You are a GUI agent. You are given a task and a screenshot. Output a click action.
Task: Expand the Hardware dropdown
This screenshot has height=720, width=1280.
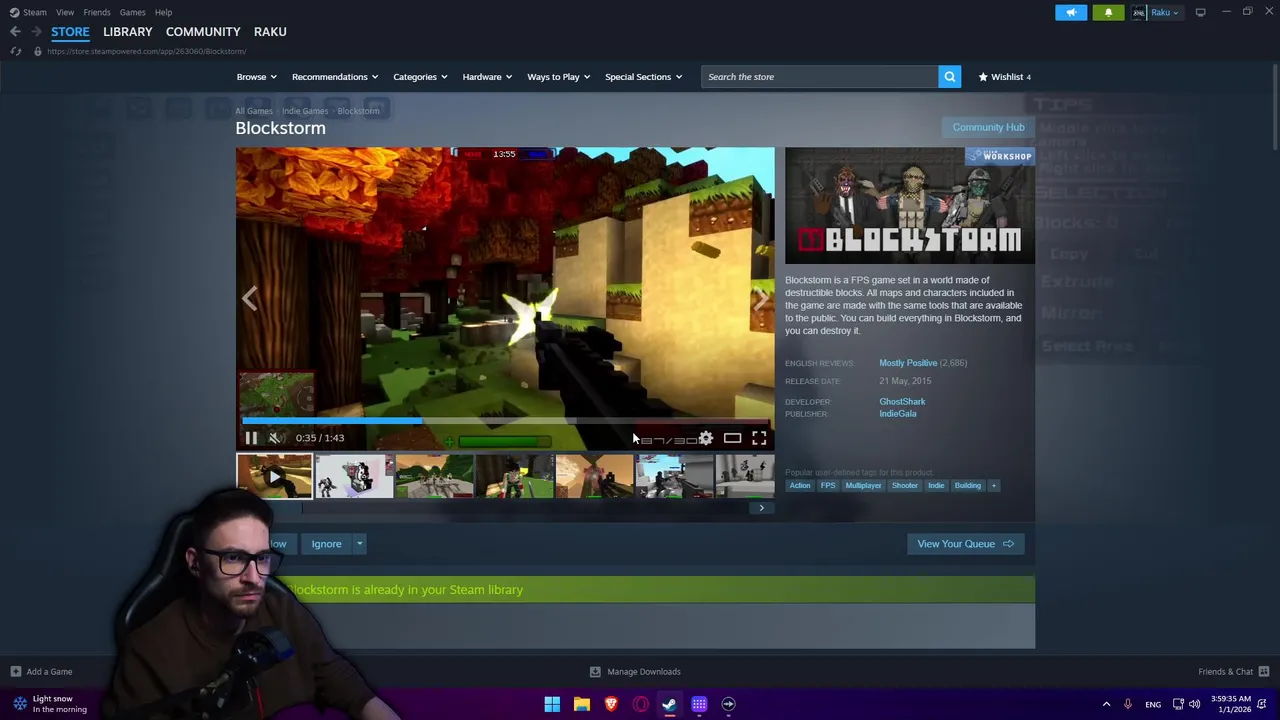click(x=486, y=77)
